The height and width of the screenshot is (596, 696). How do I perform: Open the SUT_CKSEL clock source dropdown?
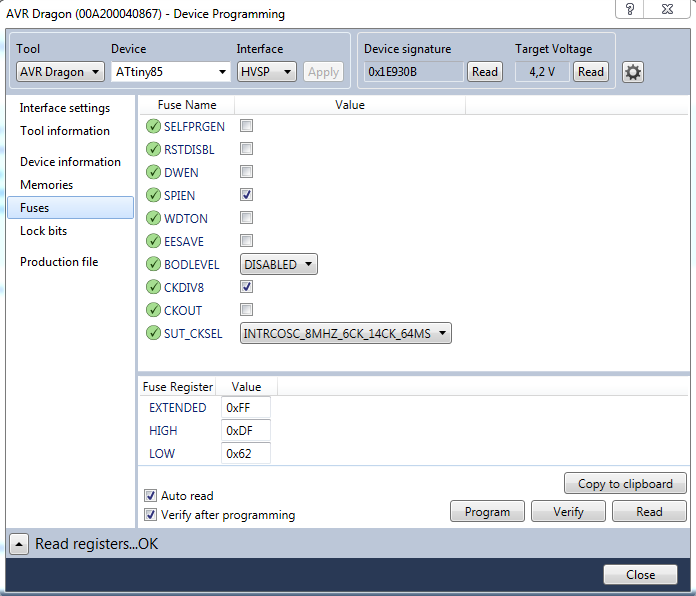[346, 333]
